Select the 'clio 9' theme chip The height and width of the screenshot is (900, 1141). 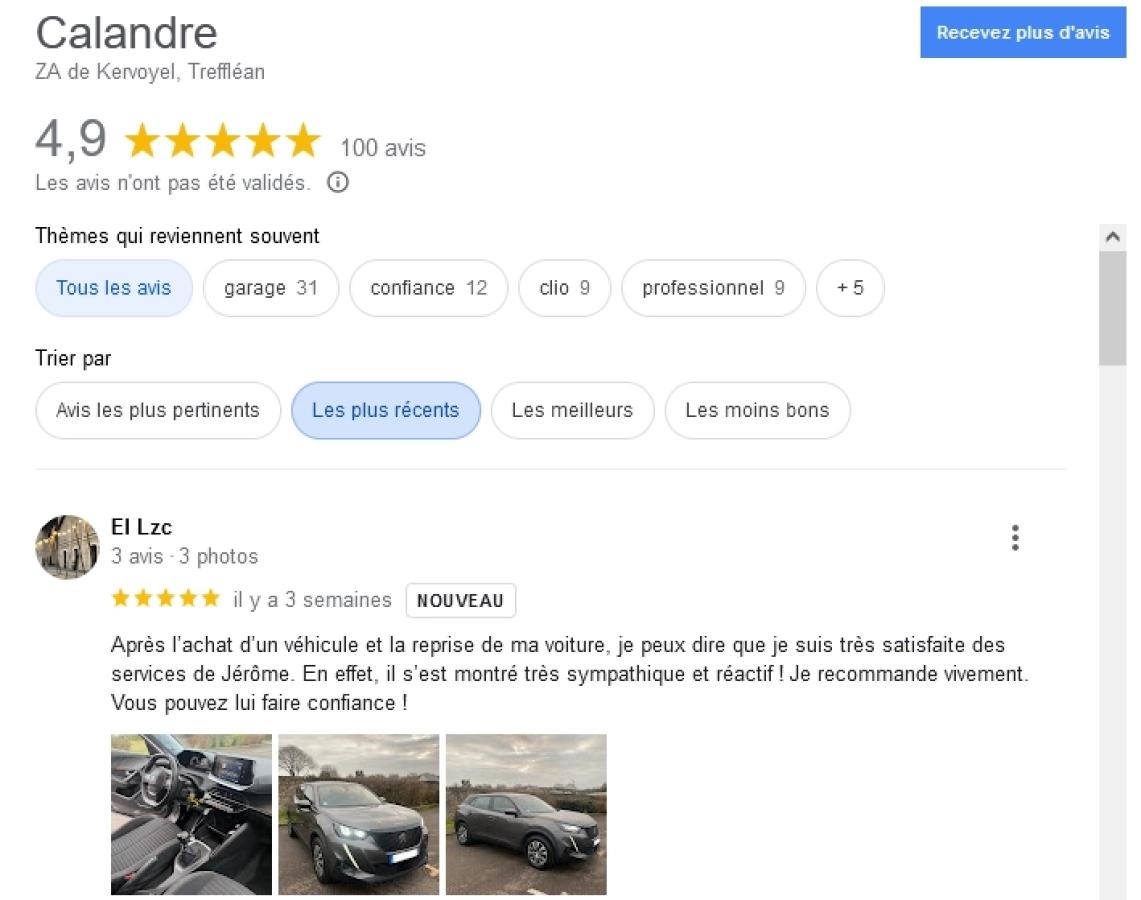click(x=565, y=288)
